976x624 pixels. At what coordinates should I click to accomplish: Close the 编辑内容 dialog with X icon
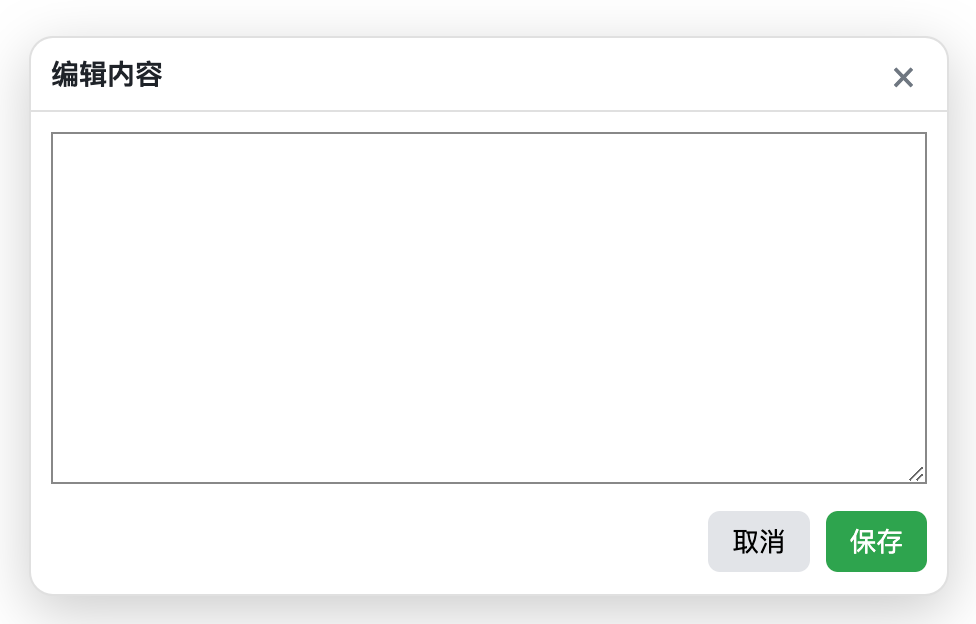pyautogui.click(x=903, y=78)
